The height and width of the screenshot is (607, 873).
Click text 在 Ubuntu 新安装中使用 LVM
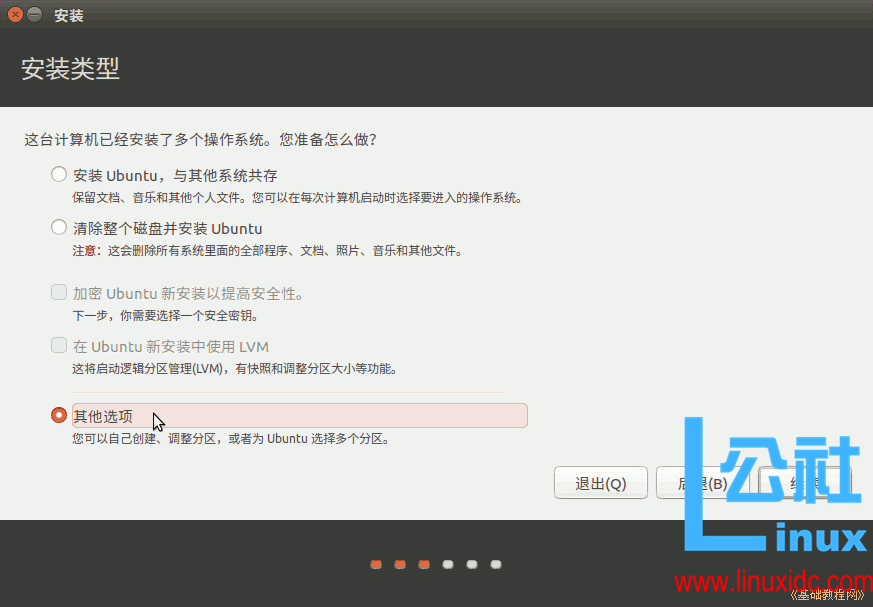[x=171, y=346]
